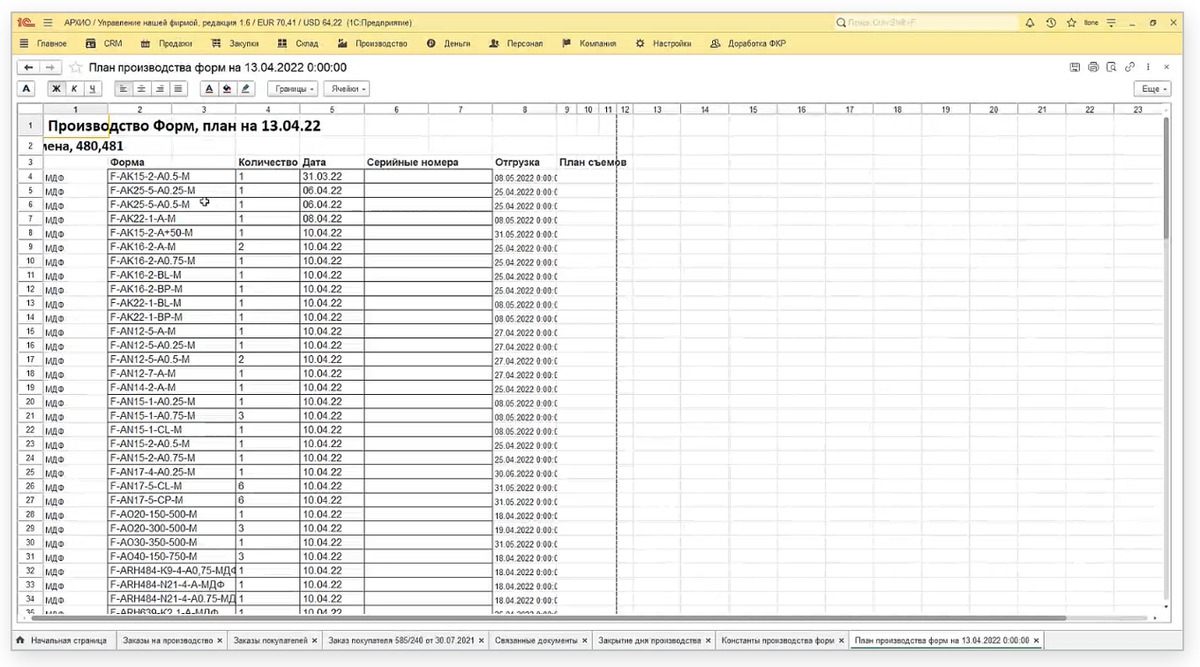Pick the background fill color

click(x=228, y=89)
